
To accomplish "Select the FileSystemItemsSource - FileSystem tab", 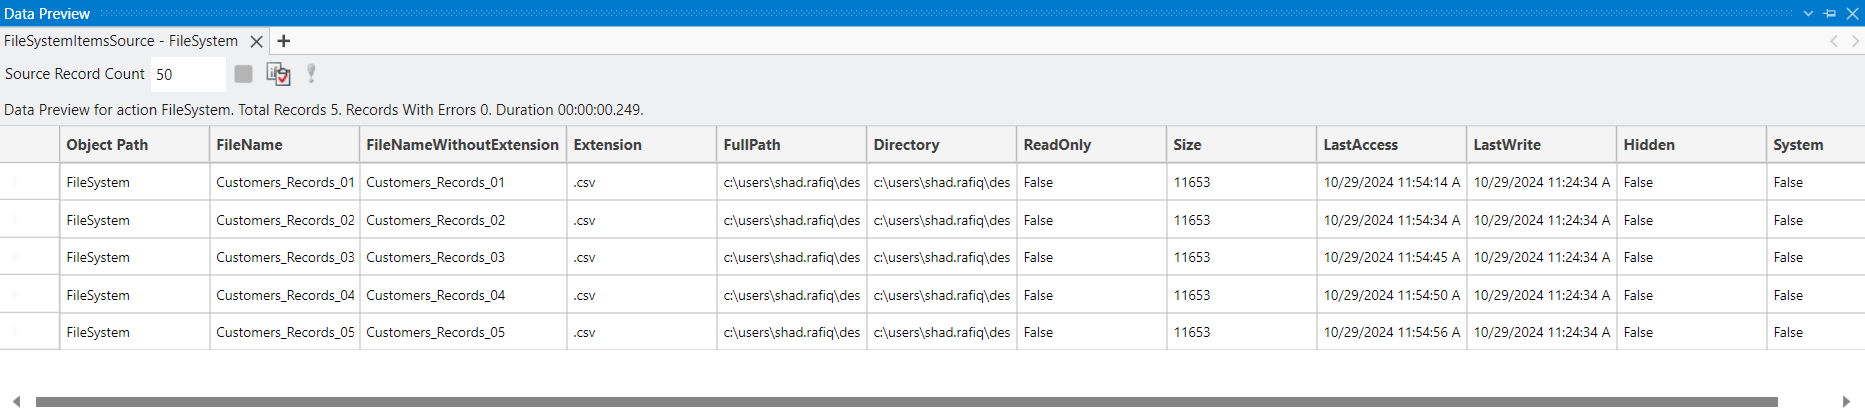I will 121,41.
